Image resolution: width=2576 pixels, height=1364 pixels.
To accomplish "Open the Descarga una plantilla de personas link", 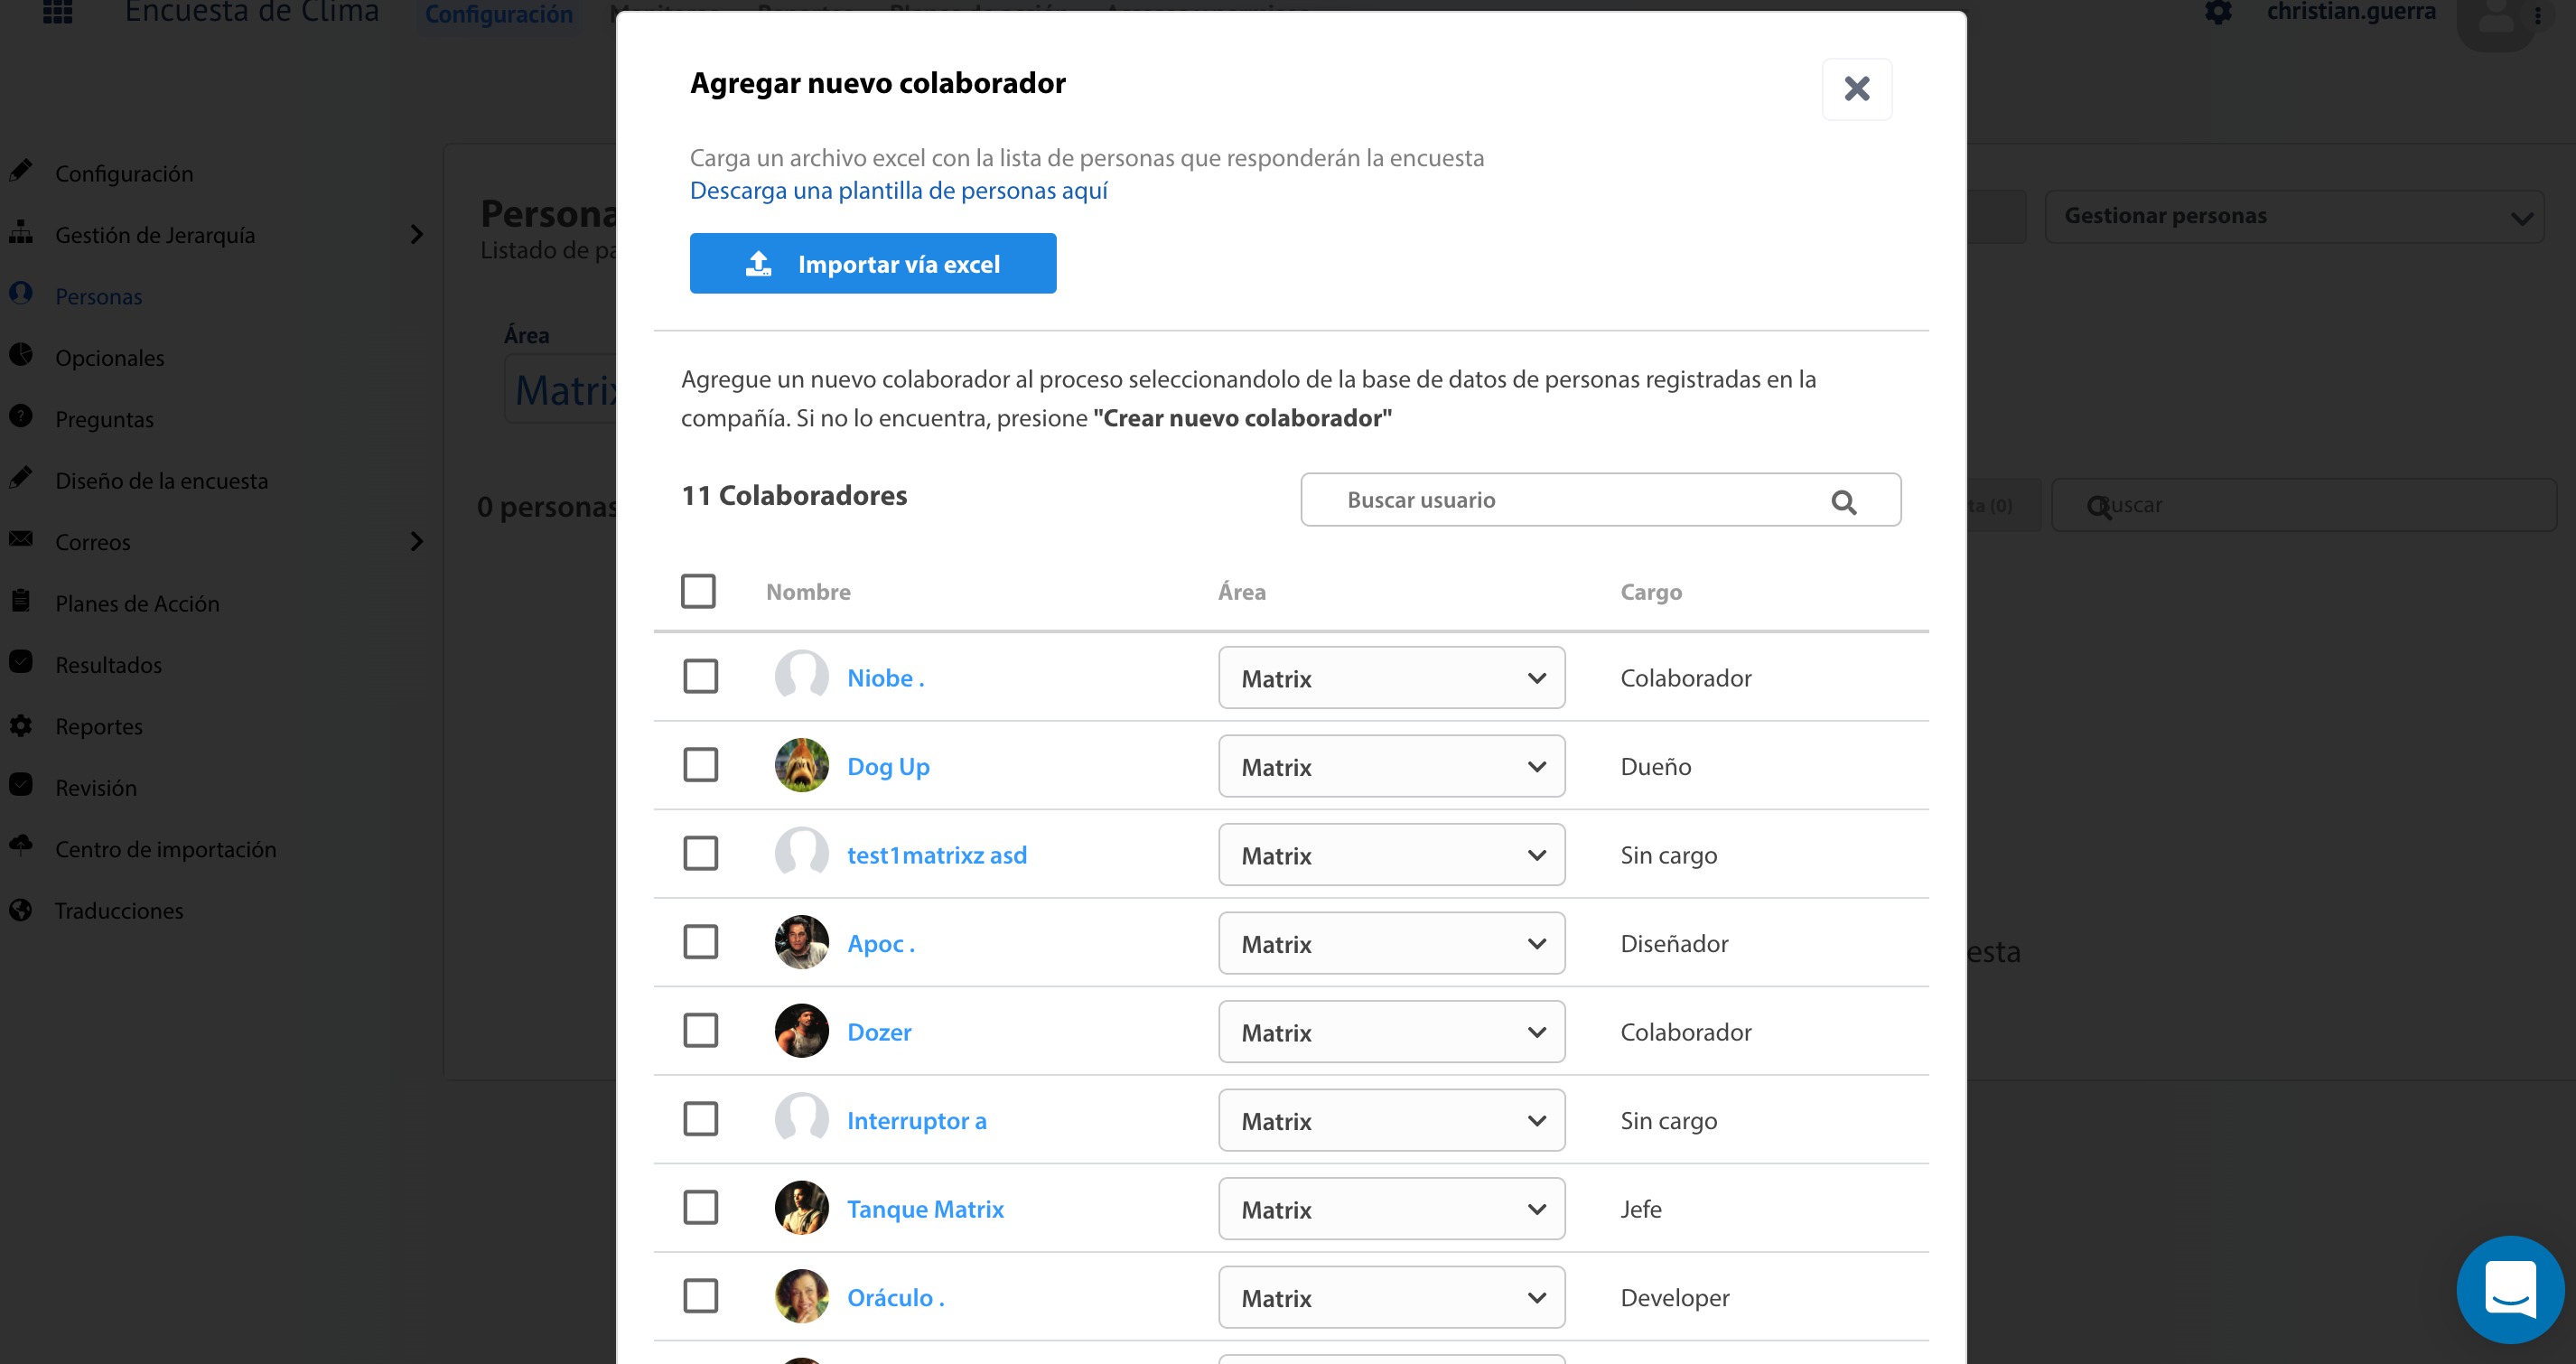I will [898, 190].
